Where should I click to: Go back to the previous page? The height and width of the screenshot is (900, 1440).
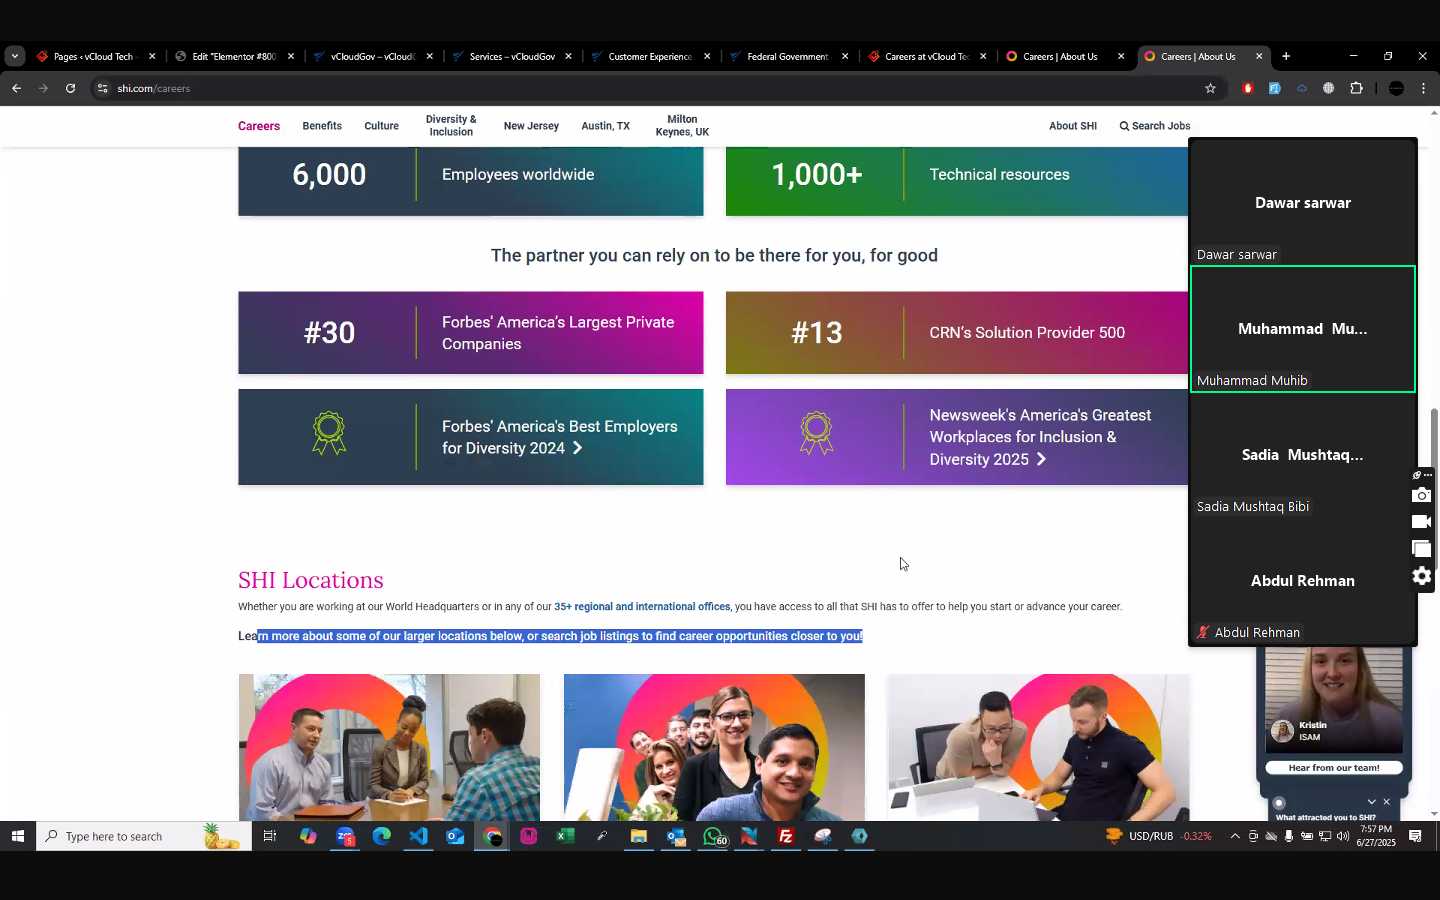coord(16,88)
